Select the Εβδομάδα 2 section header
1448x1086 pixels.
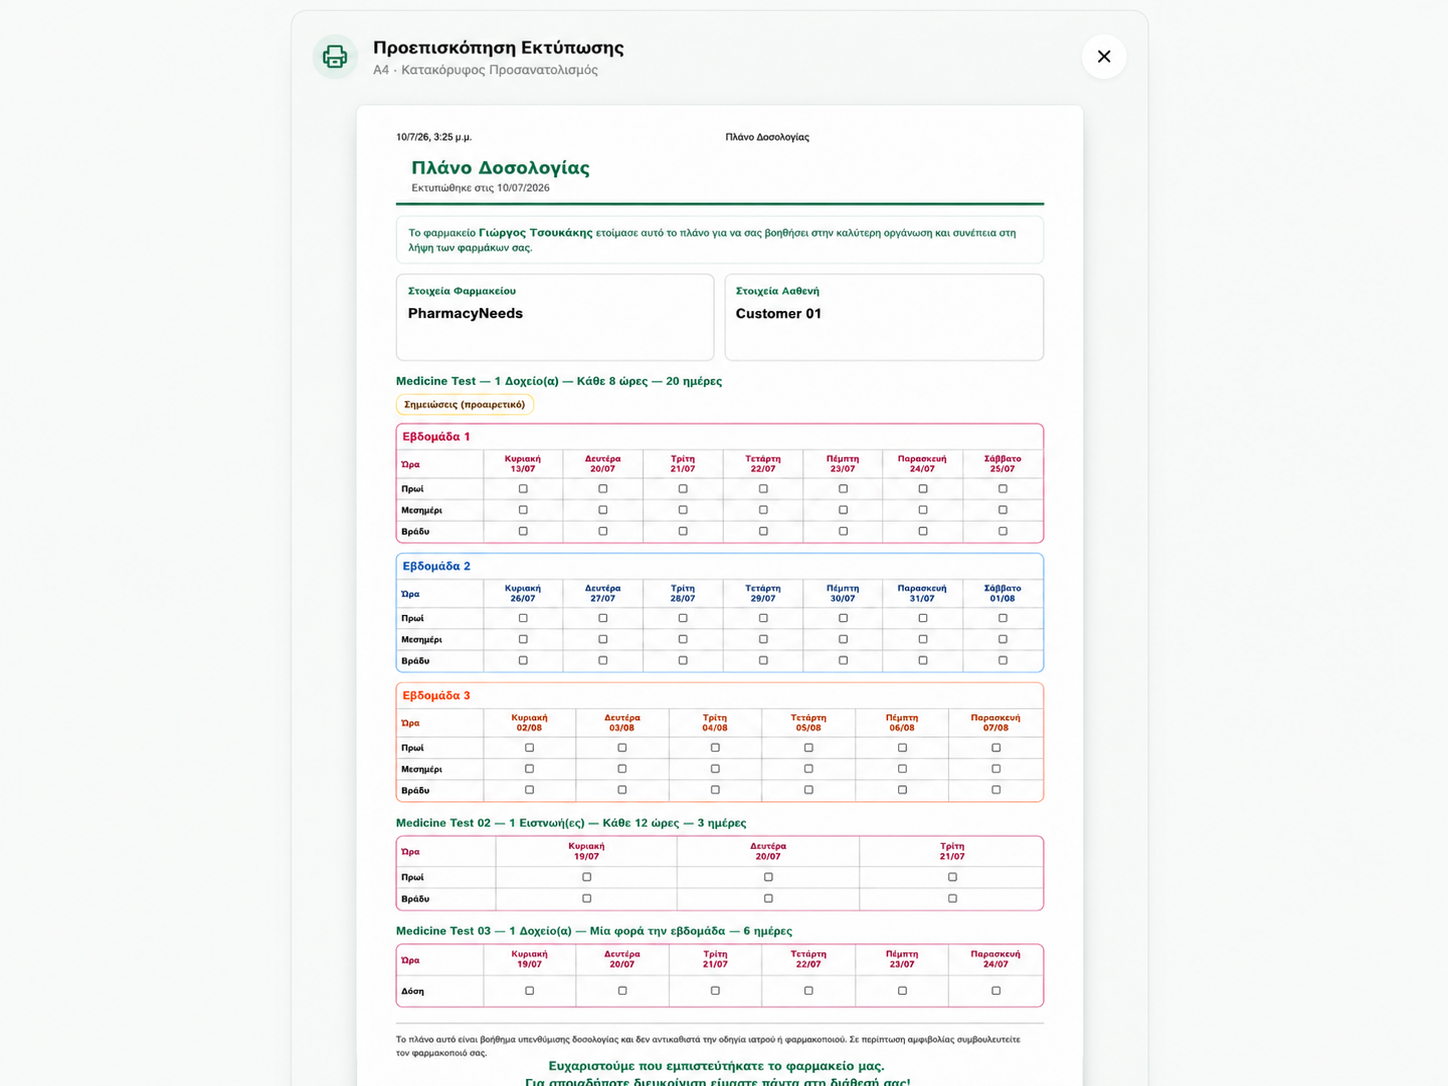436,566
